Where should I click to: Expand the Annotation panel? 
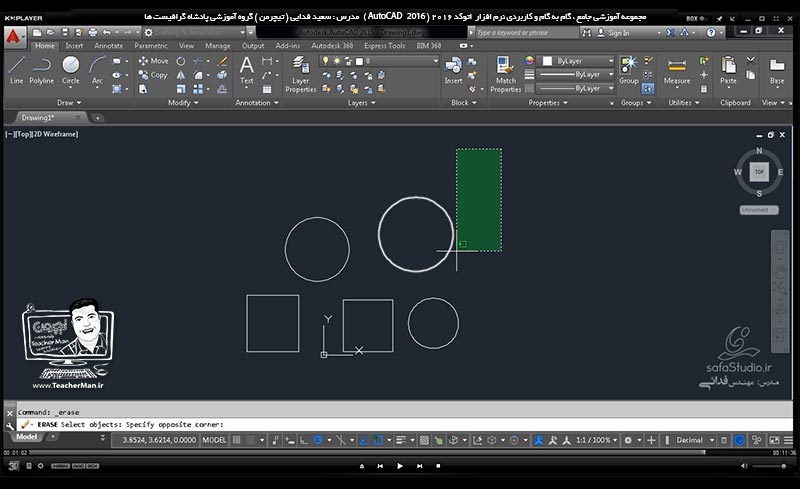pyautogui.click(x=257, y=103)
